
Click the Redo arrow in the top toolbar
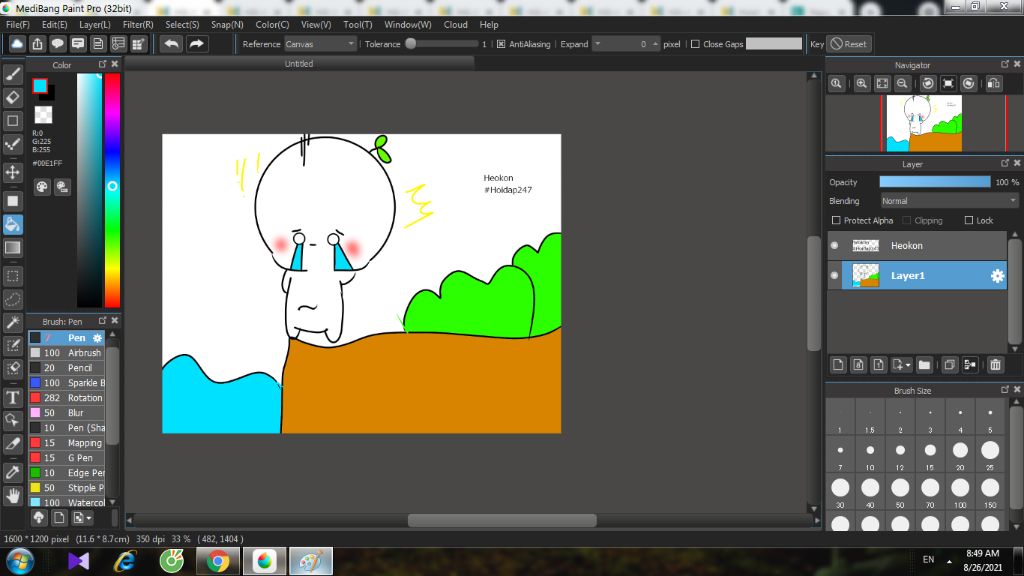(x=196, y=44)
